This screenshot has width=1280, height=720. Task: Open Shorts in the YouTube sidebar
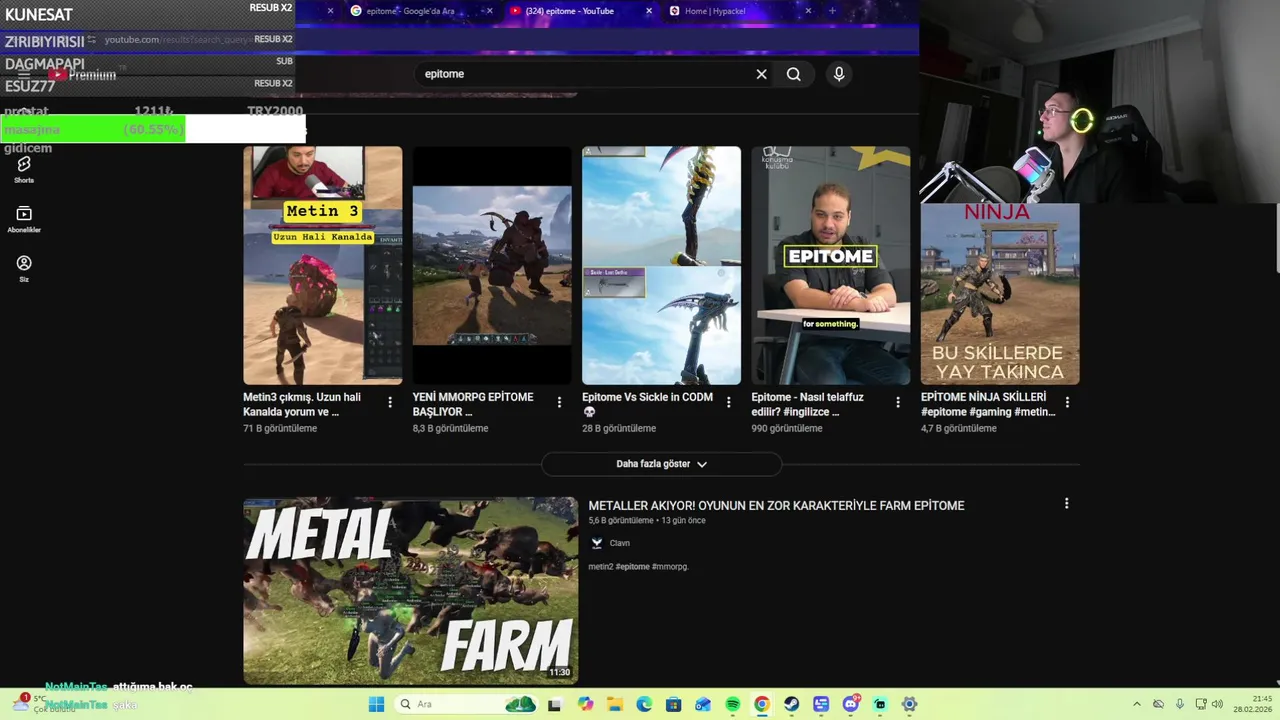tap(24, 169)
